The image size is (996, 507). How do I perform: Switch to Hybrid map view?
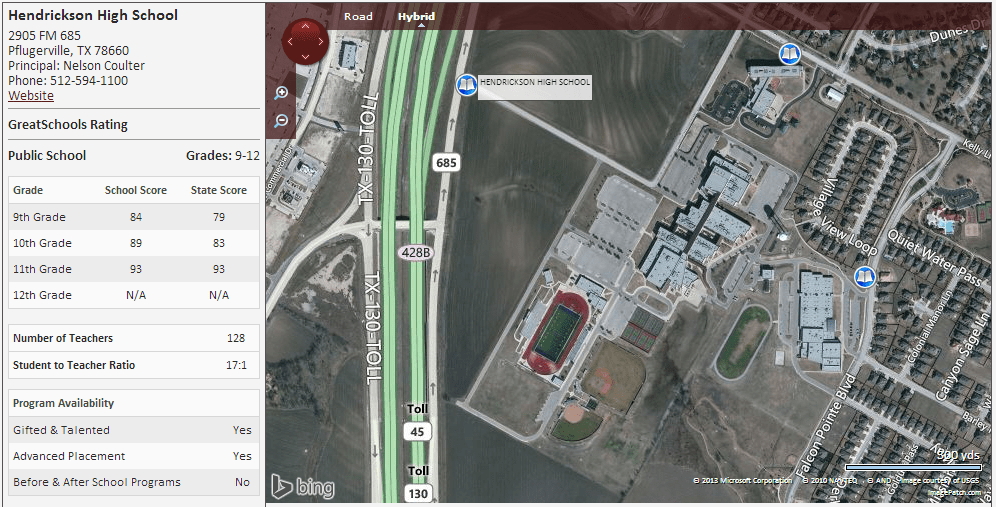point(416,17)
